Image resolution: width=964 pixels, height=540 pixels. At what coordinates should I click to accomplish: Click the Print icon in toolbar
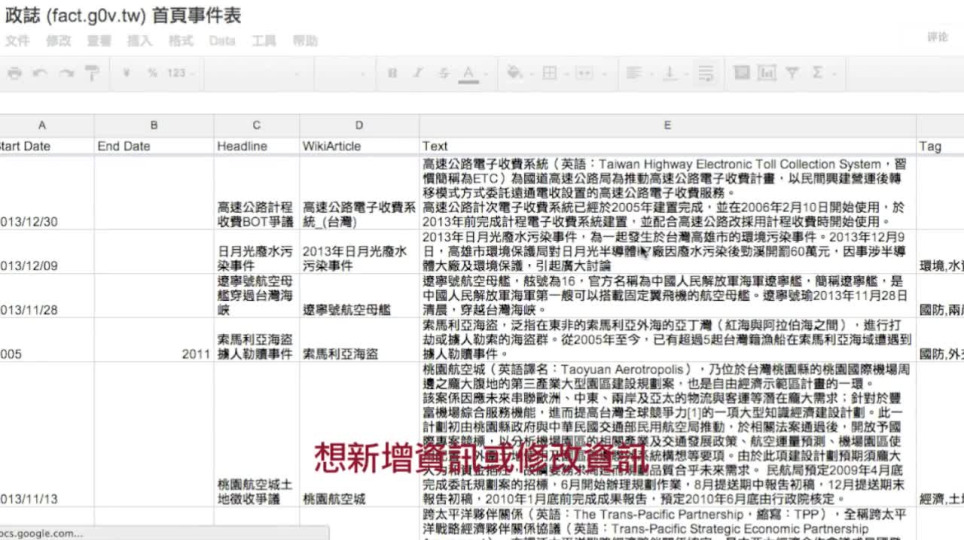pyautogui.click(x=14, y=73)
